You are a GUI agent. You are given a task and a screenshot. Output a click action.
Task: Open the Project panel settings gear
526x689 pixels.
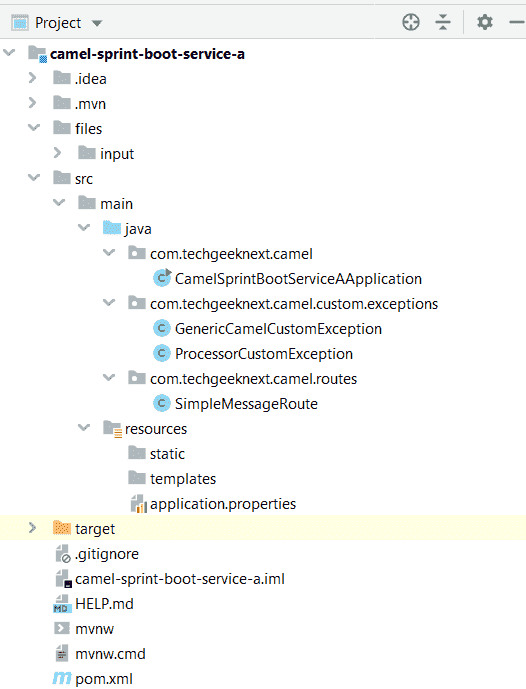(485, 22)
